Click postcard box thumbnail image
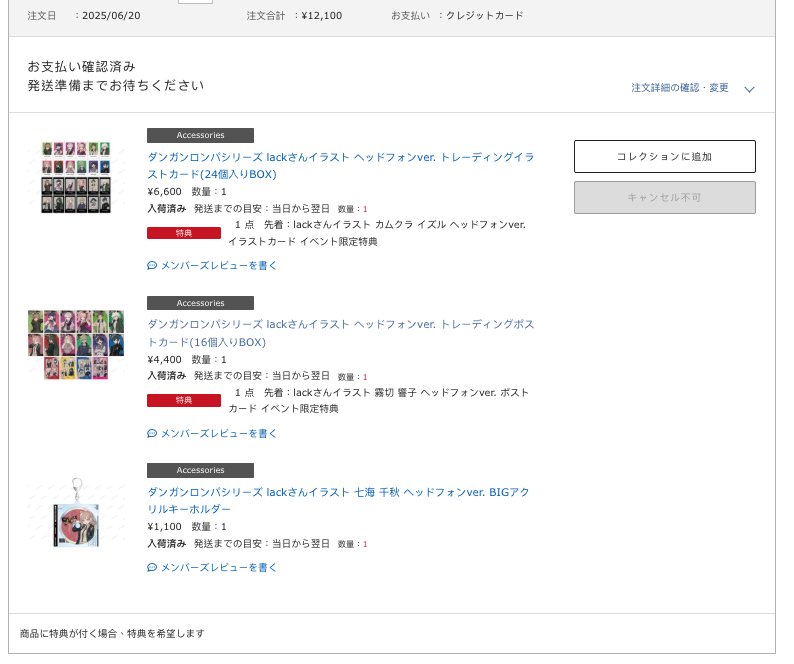794x664 pixels. [x=76, y=344]
